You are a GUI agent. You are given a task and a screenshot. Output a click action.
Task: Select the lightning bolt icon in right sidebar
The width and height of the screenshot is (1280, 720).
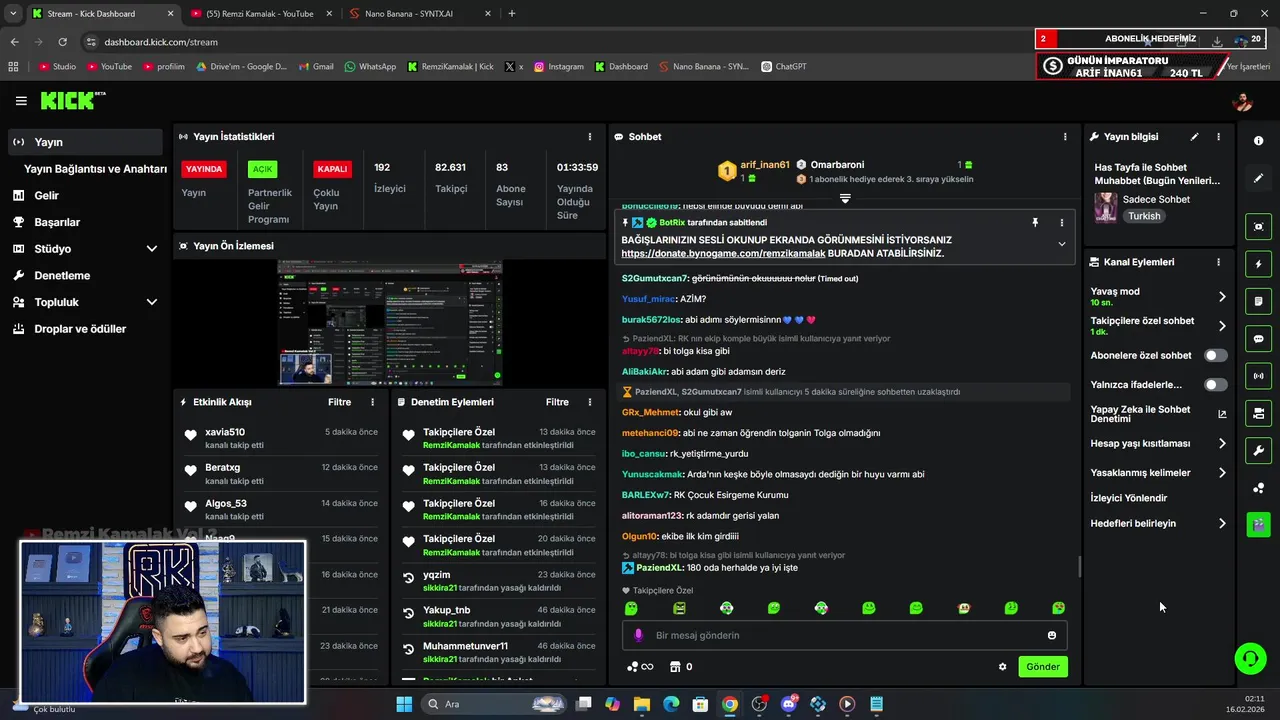[x=1258, y=264]
